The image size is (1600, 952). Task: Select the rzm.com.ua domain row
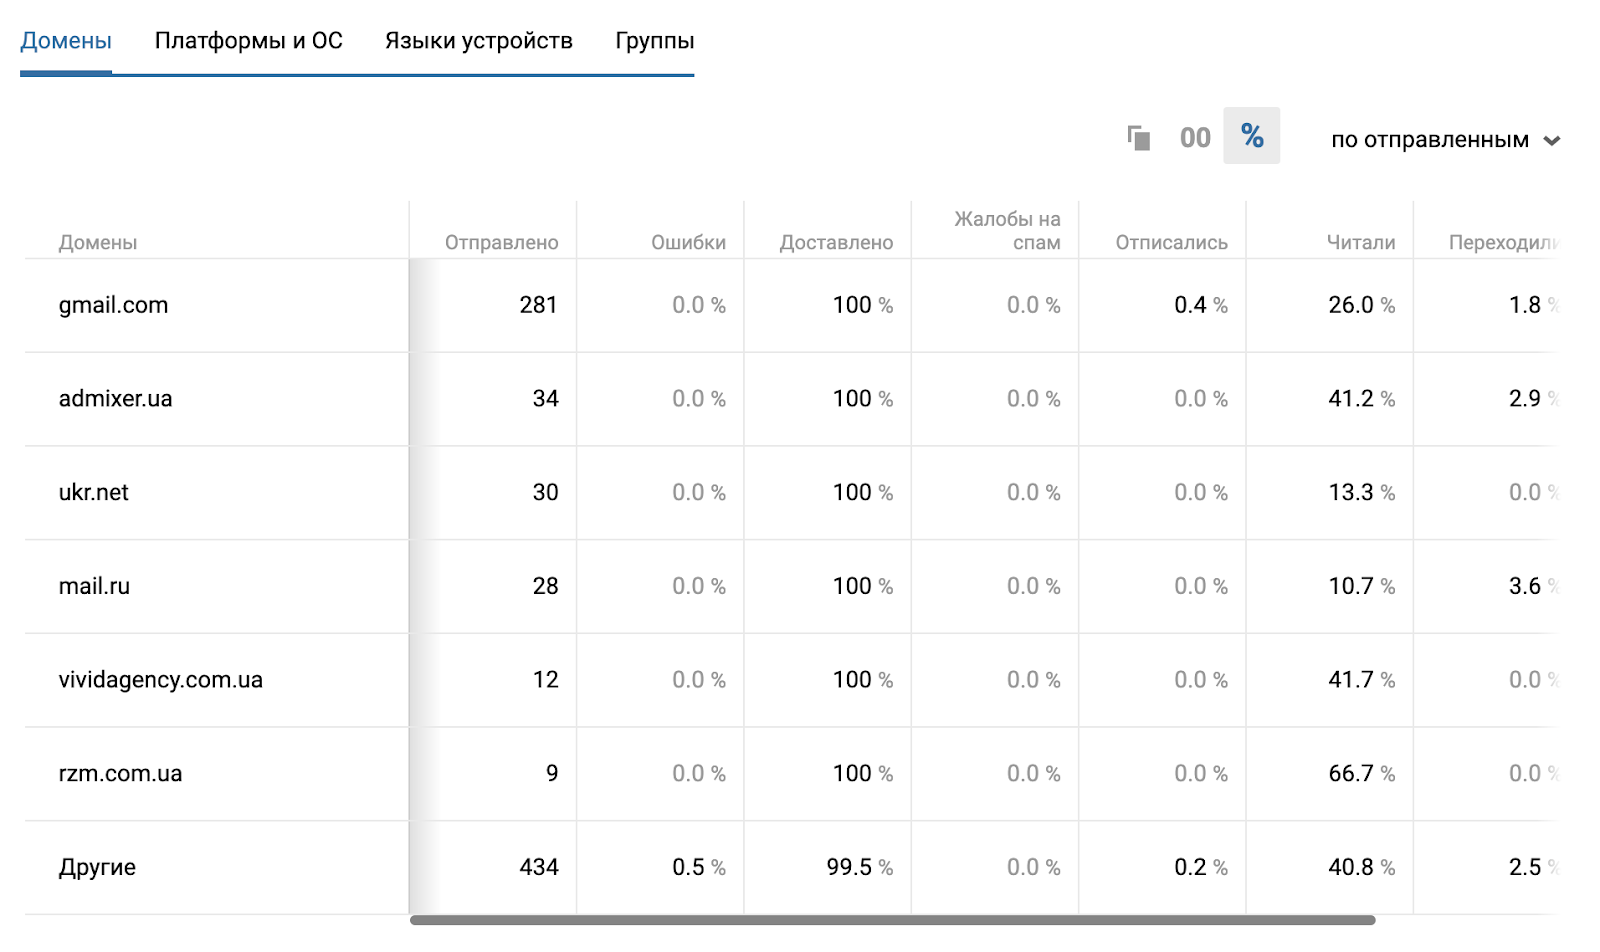120,774
